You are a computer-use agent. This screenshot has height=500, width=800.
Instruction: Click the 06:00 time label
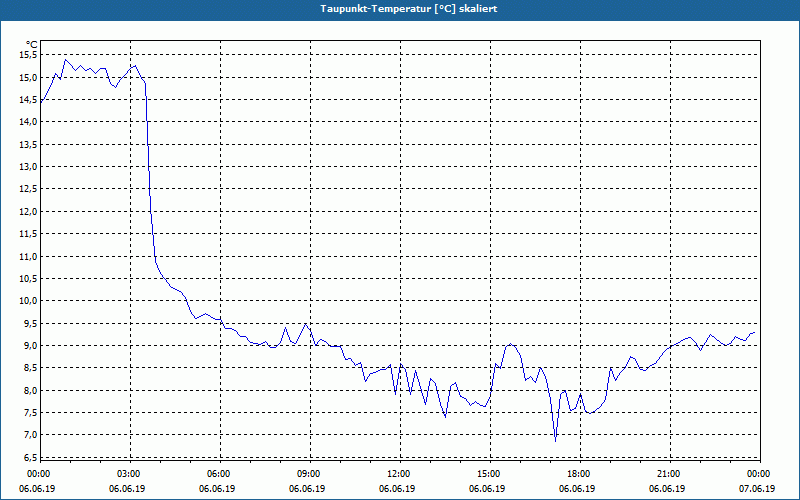point(220,474)
